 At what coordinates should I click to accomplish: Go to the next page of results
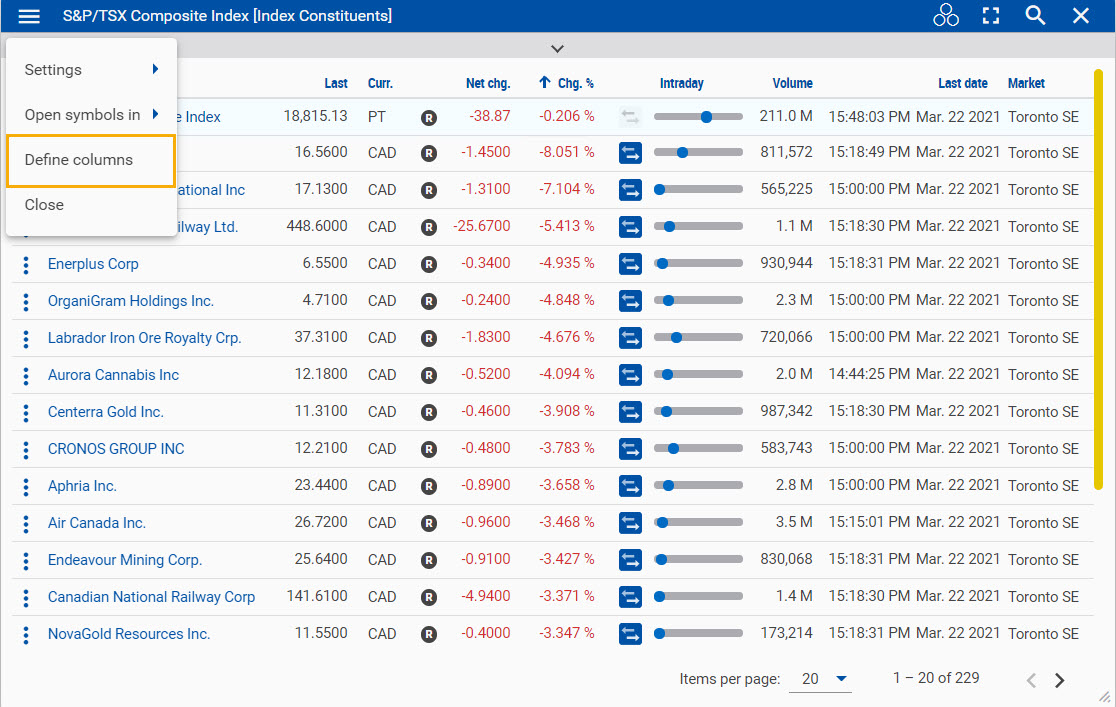(1060, 679)
